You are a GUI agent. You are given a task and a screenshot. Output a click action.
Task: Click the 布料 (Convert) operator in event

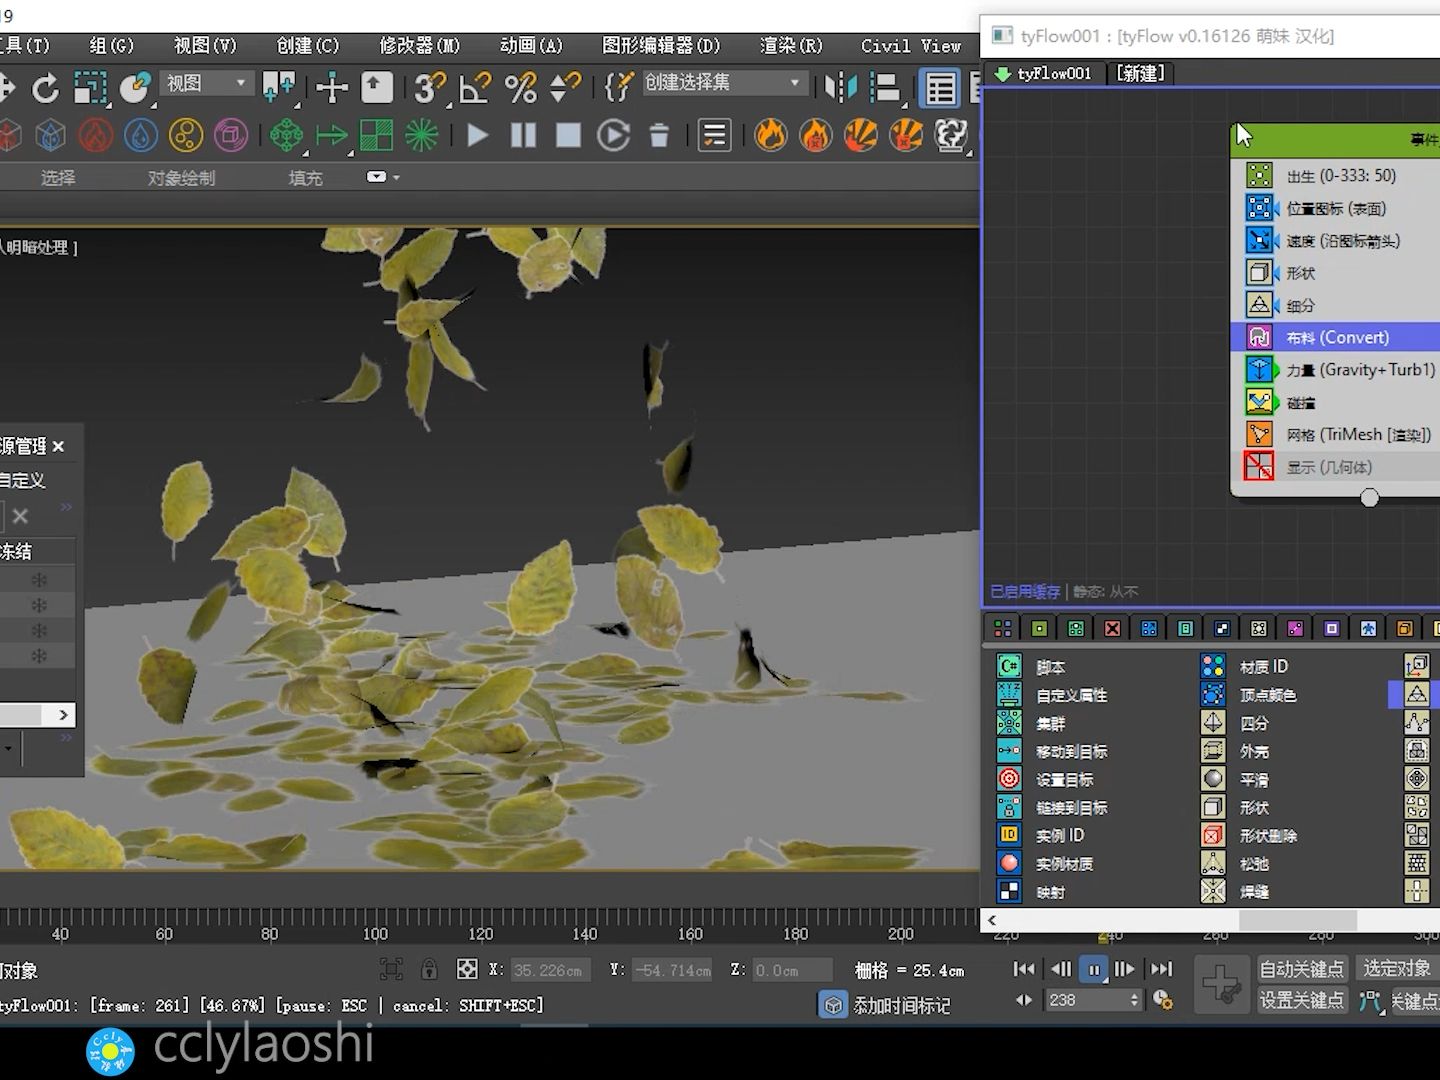click(x=1338, y=338)
